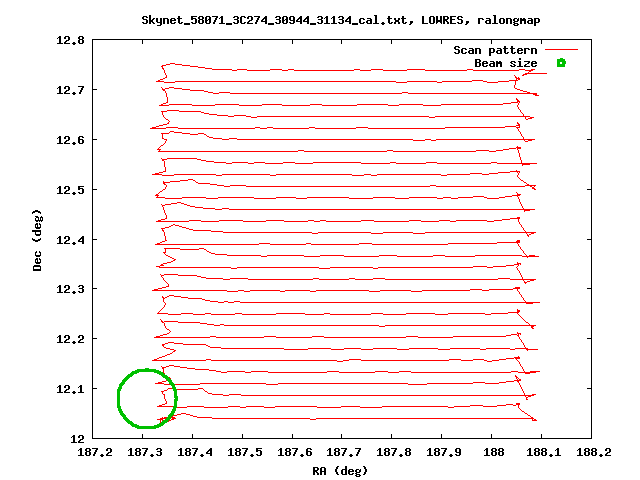The height and width of the screenshot is (480, 640).
Task: Click the x-axis tick label 187.6
Action: [295, 452]
